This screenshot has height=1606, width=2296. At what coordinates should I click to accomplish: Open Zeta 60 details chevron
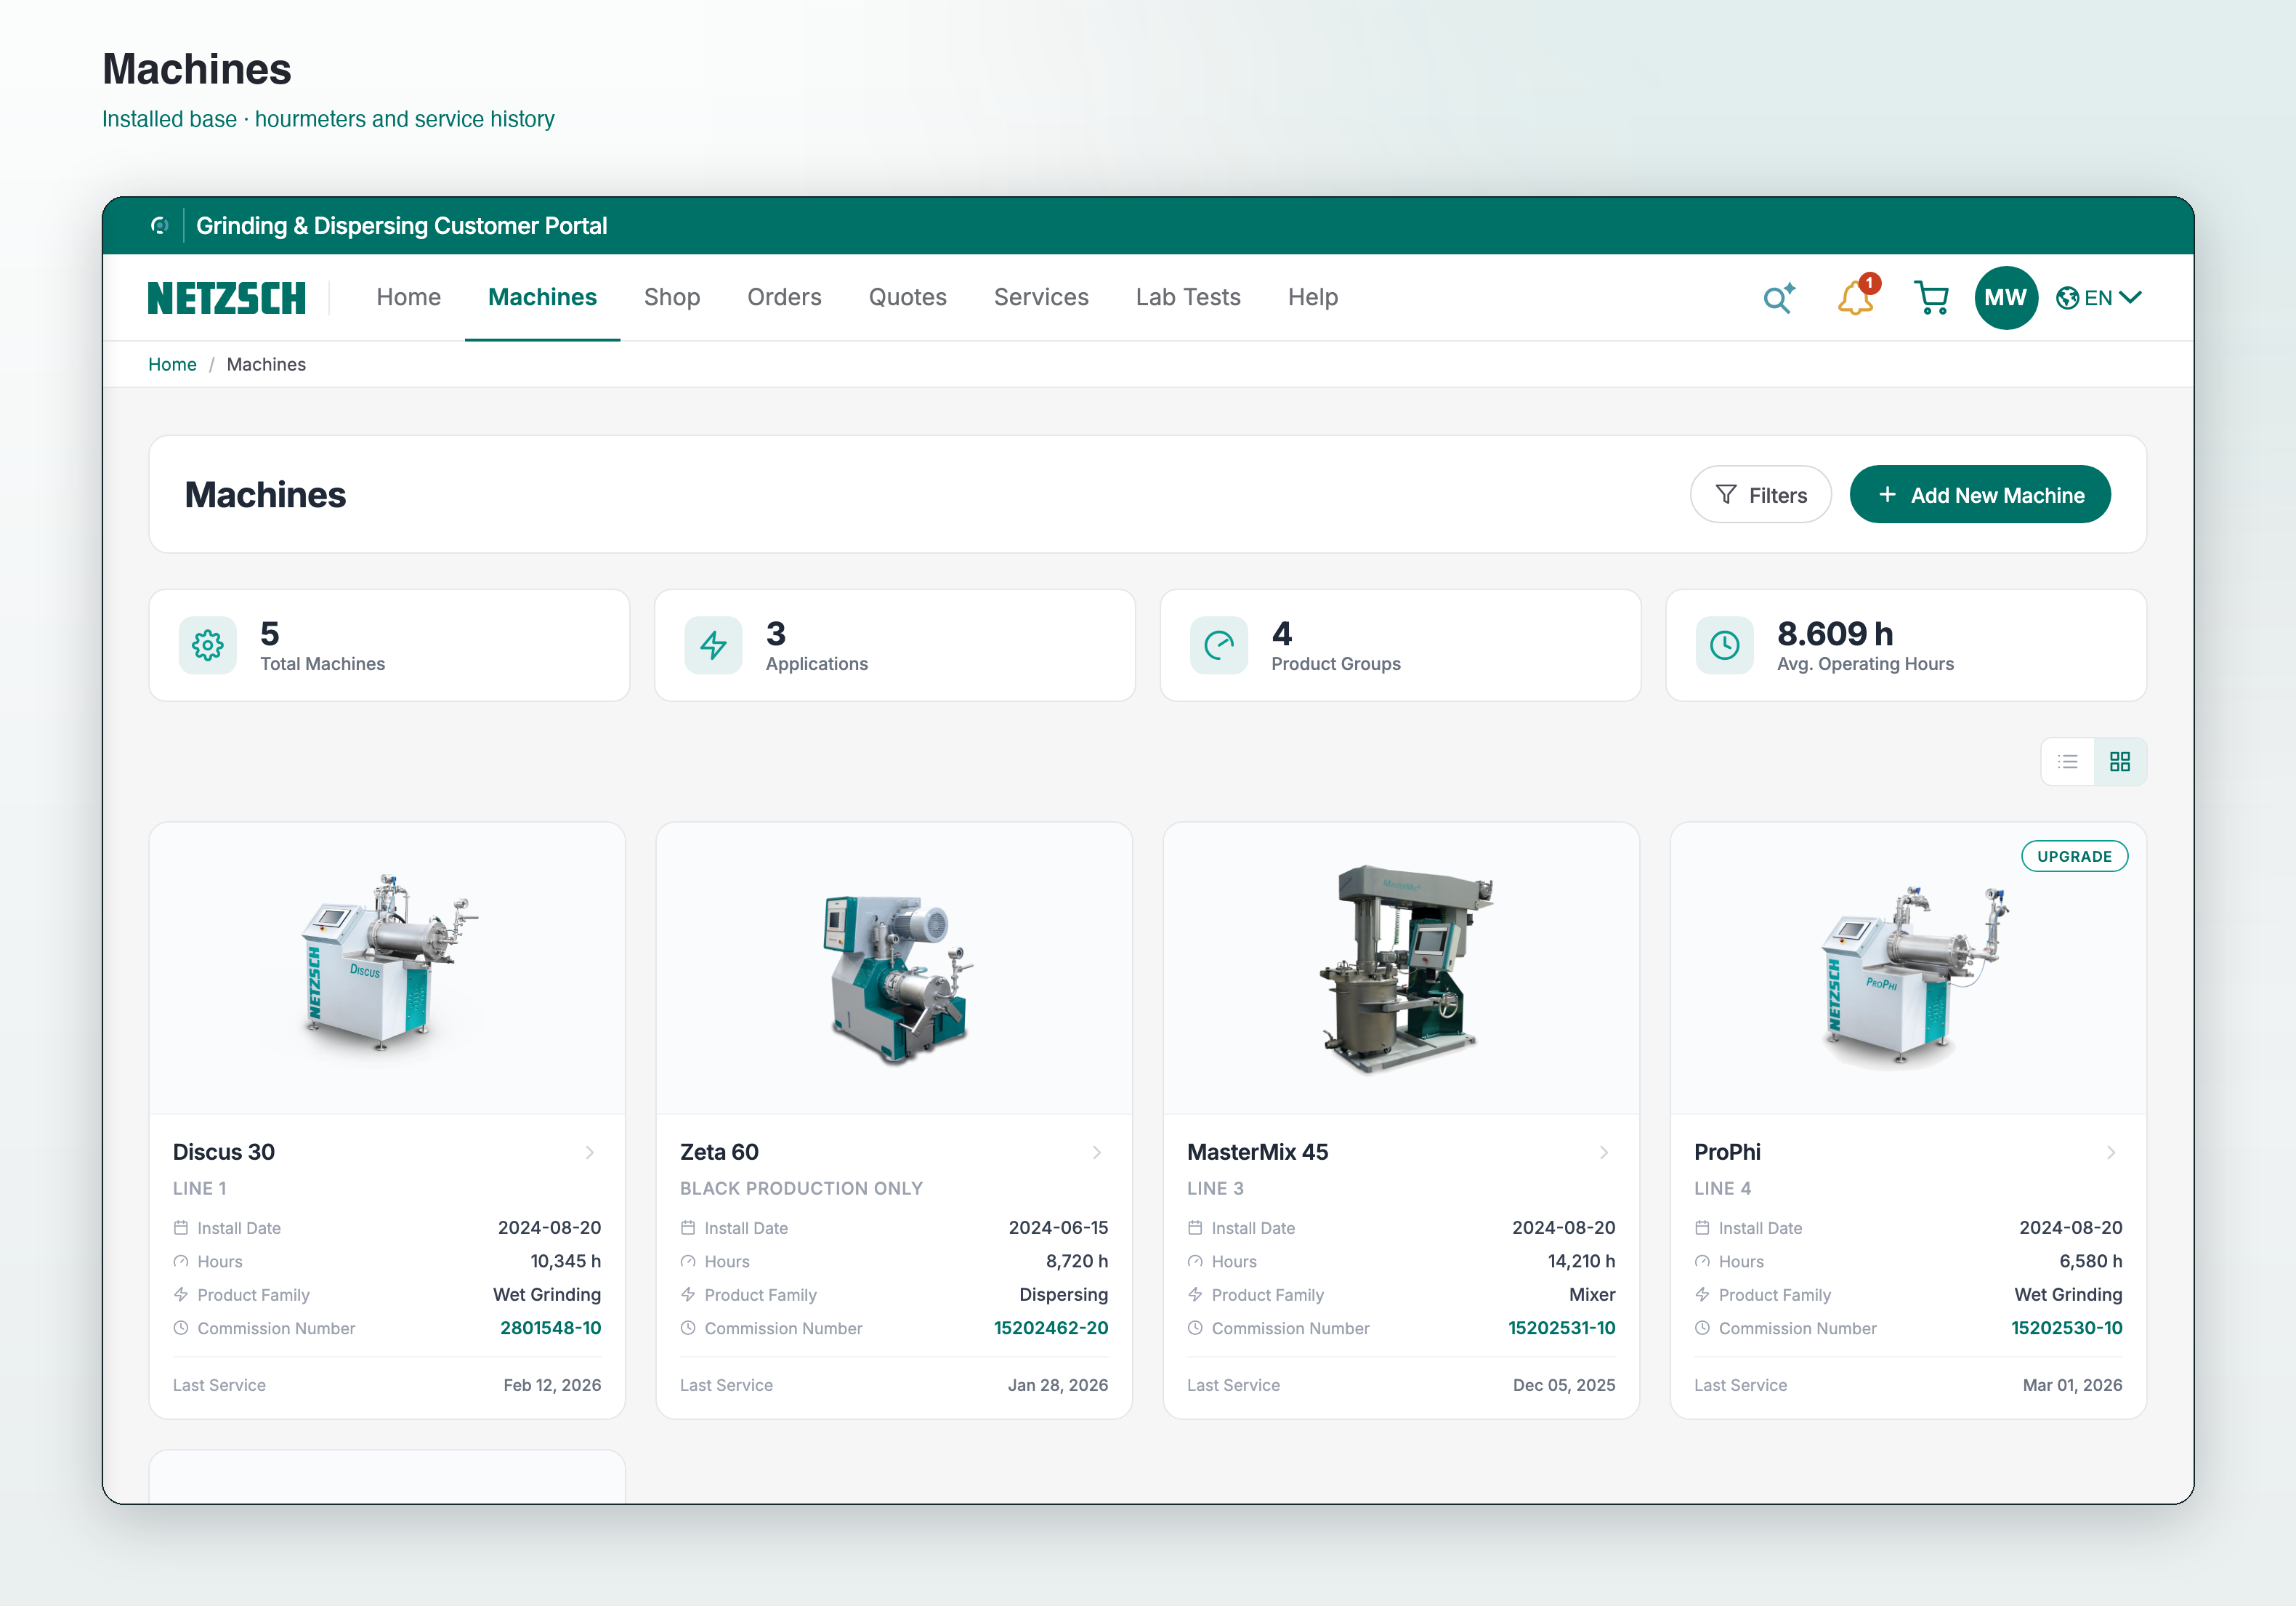1097,1152
